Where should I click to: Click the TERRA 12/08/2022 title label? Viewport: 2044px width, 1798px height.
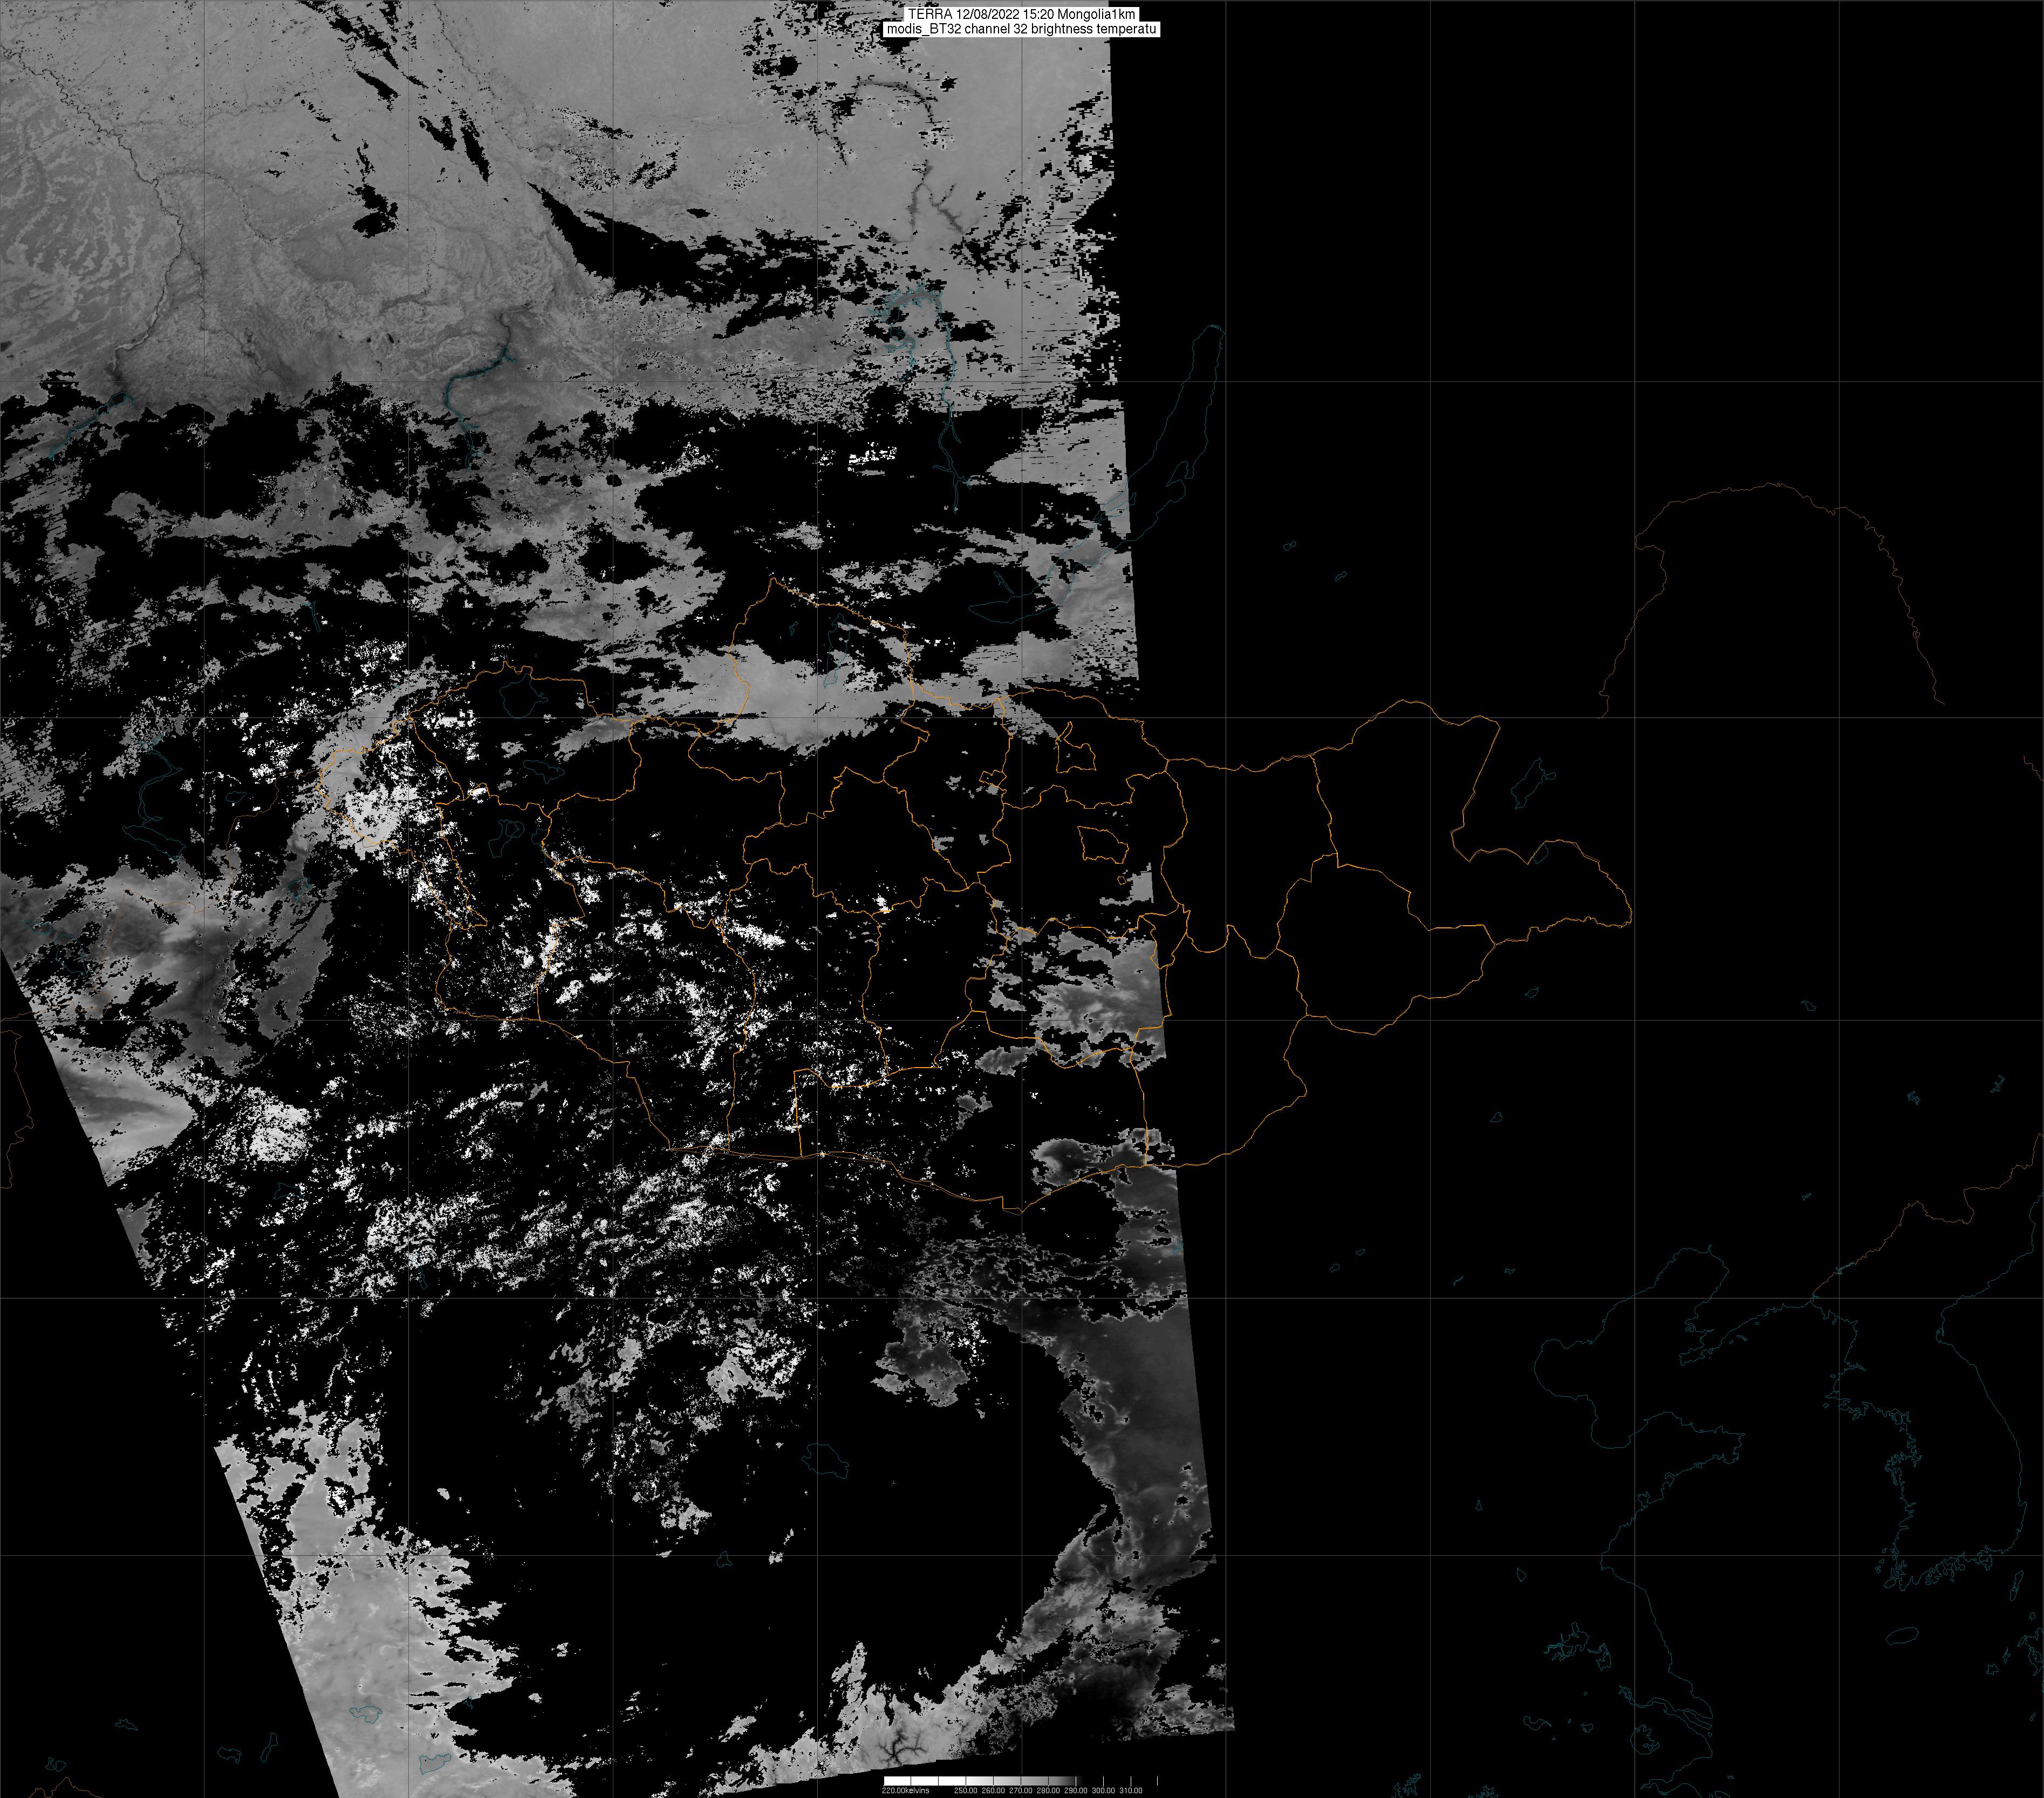click(1021, 14)
